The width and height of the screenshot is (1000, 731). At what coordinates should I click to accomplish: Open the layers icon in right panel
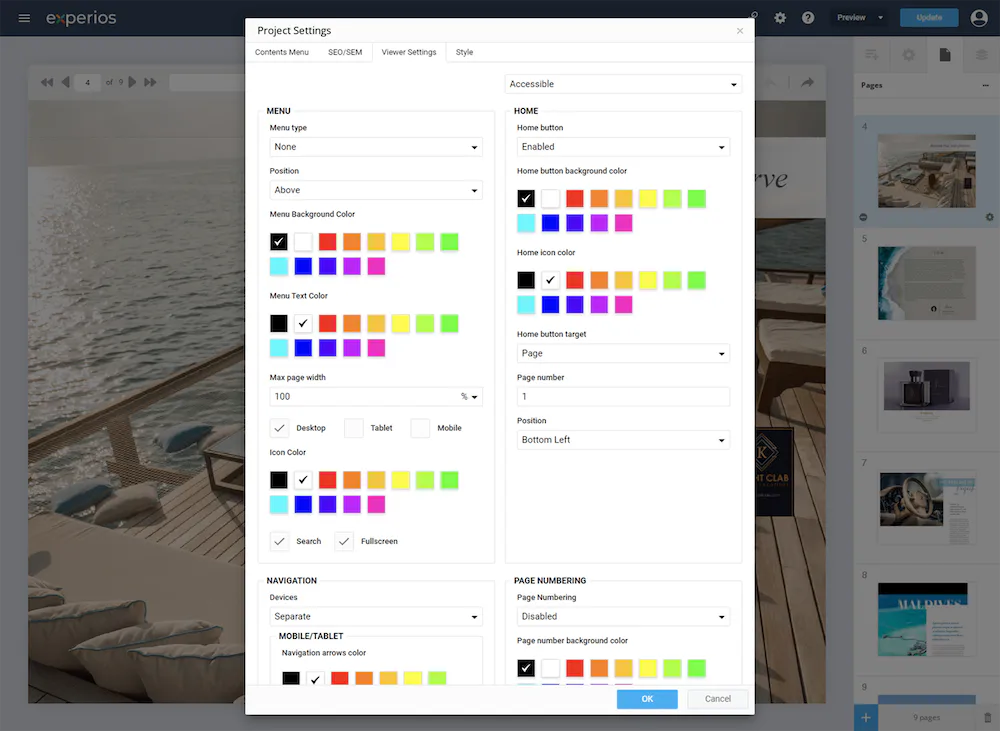[982, 55]
